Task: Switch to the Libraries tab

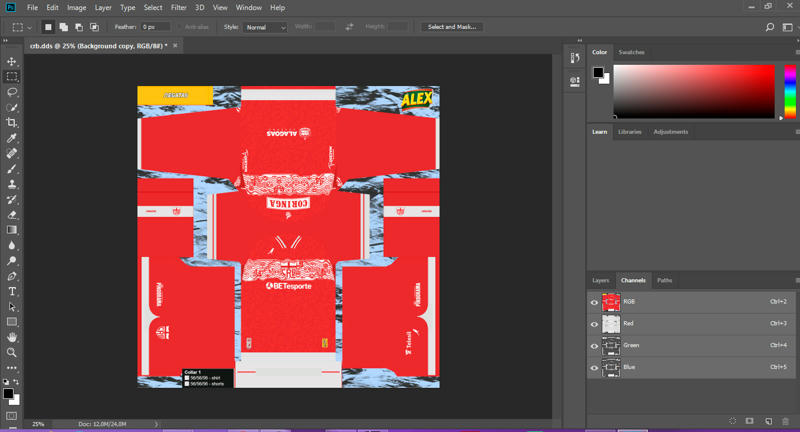Action: pyautogui.click(x=630, y=132)
